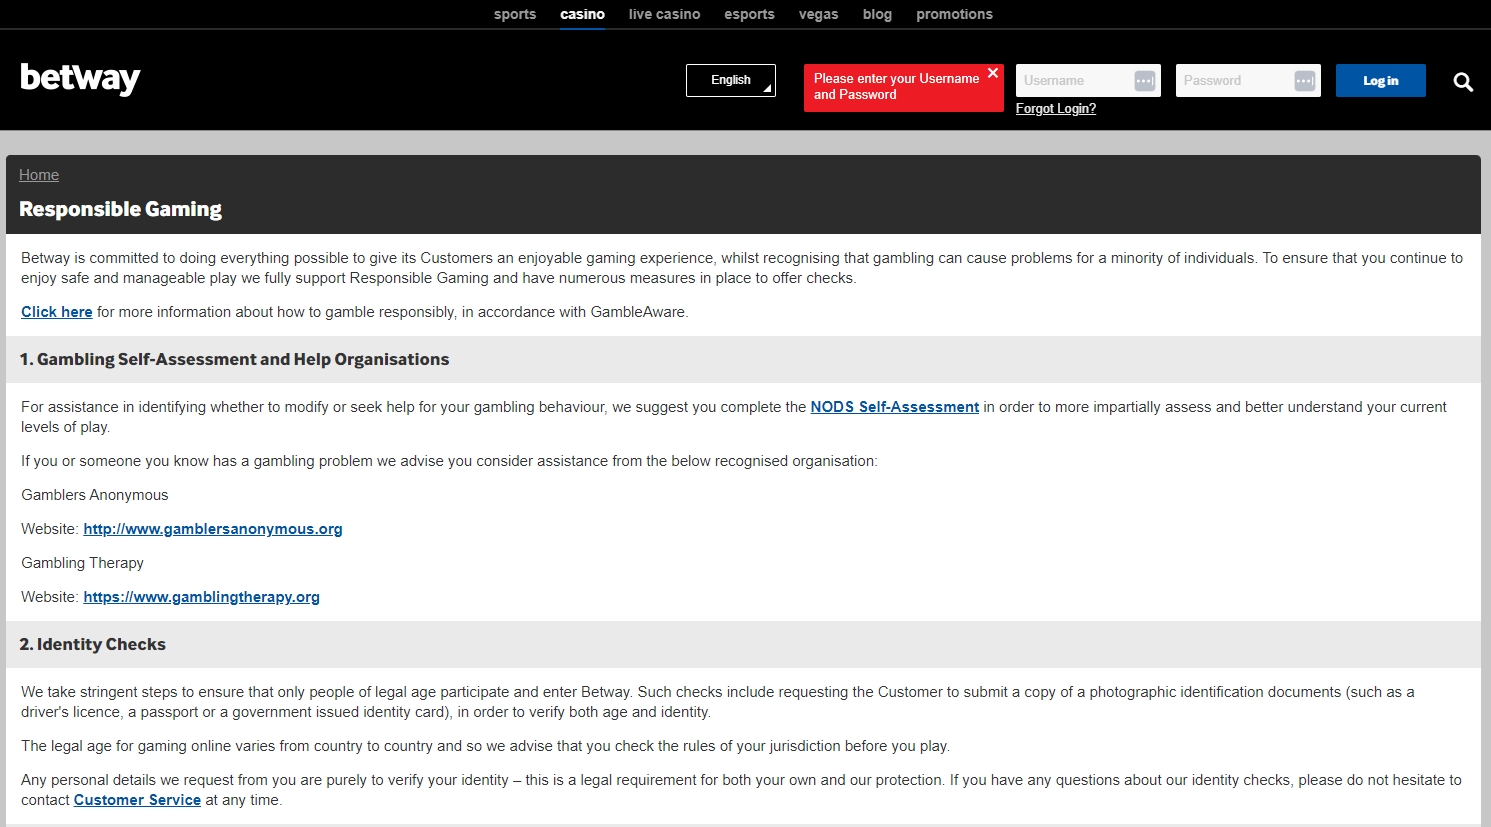The image size is (1491, 827).
Task: Follow the Home breadcrumb link
Action: 39,175
